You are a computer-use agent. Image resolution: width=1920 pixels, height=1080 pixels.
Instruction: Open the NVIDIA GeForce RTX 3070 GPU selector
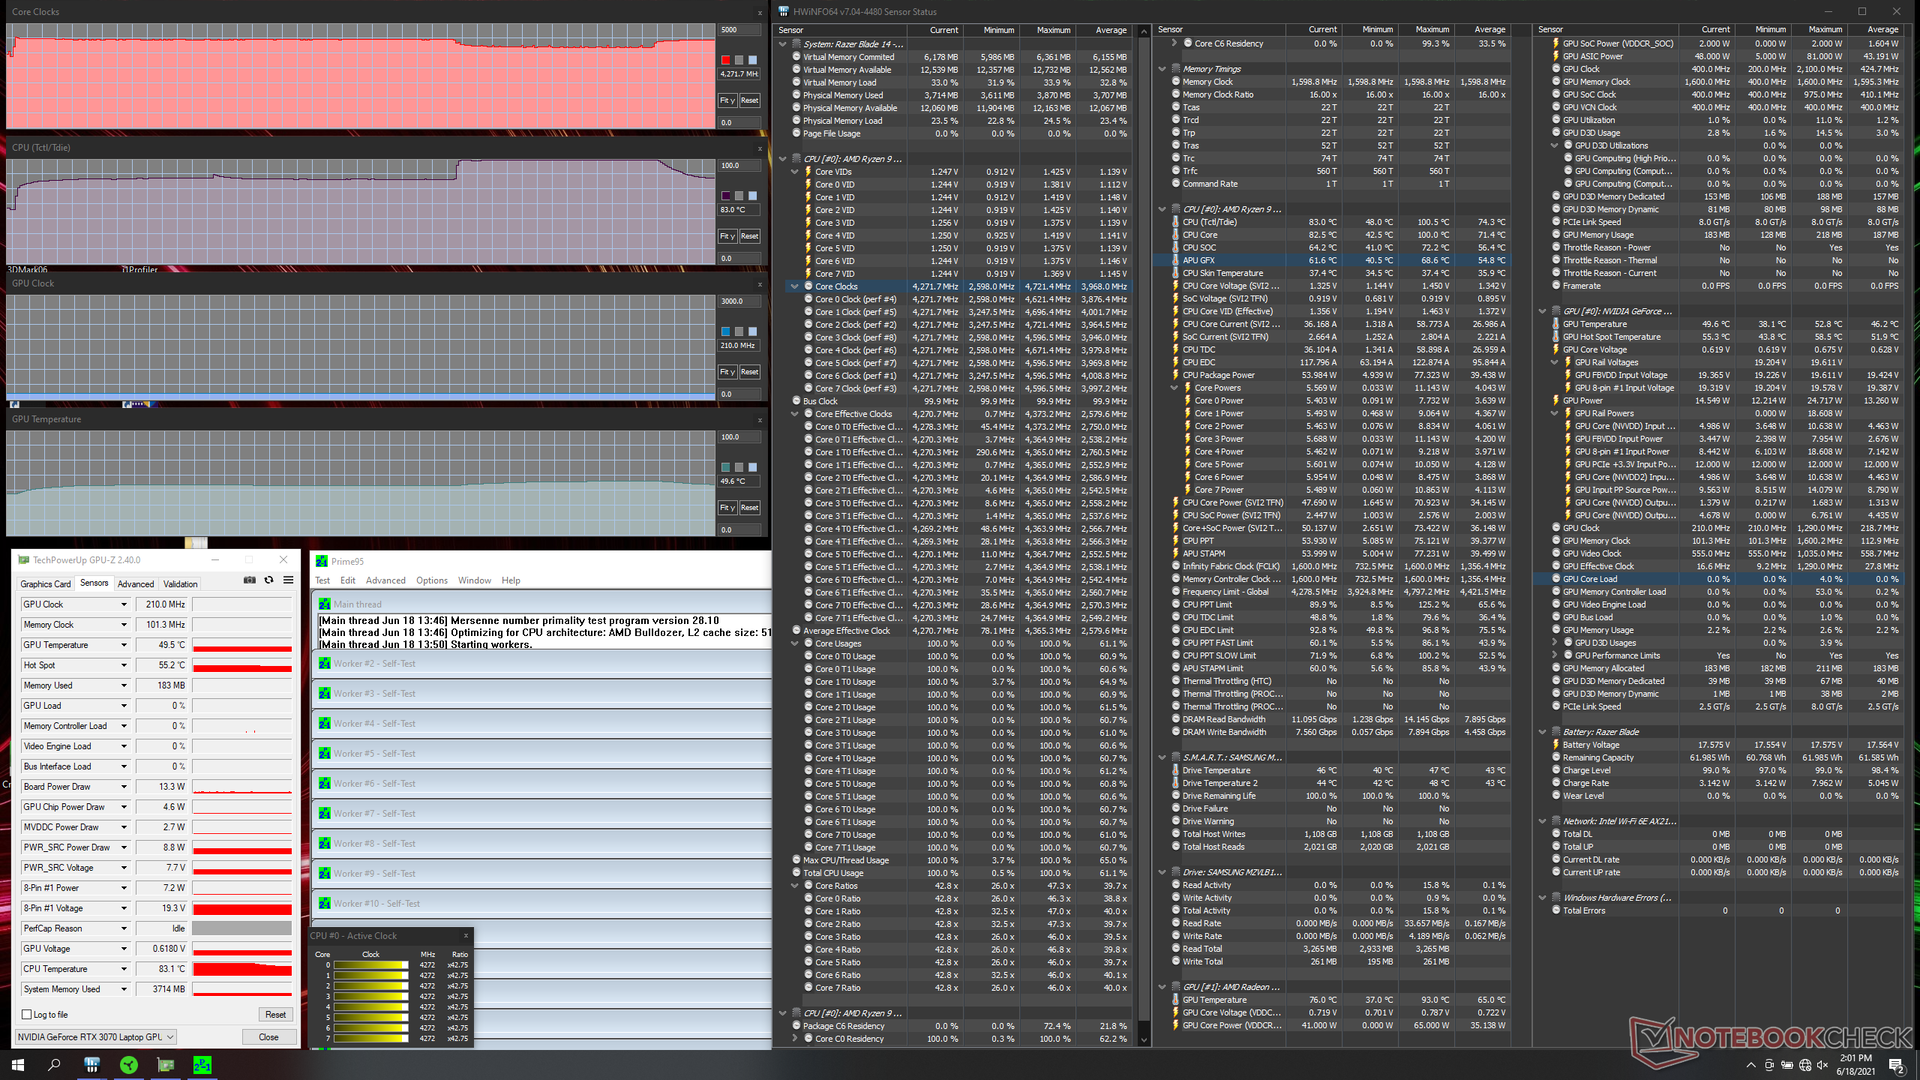tap(96, 1037)
